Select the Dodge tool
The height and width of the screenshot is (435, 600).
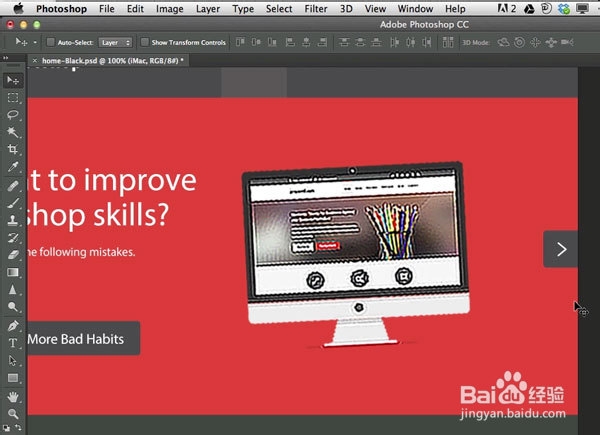point(13,307)
